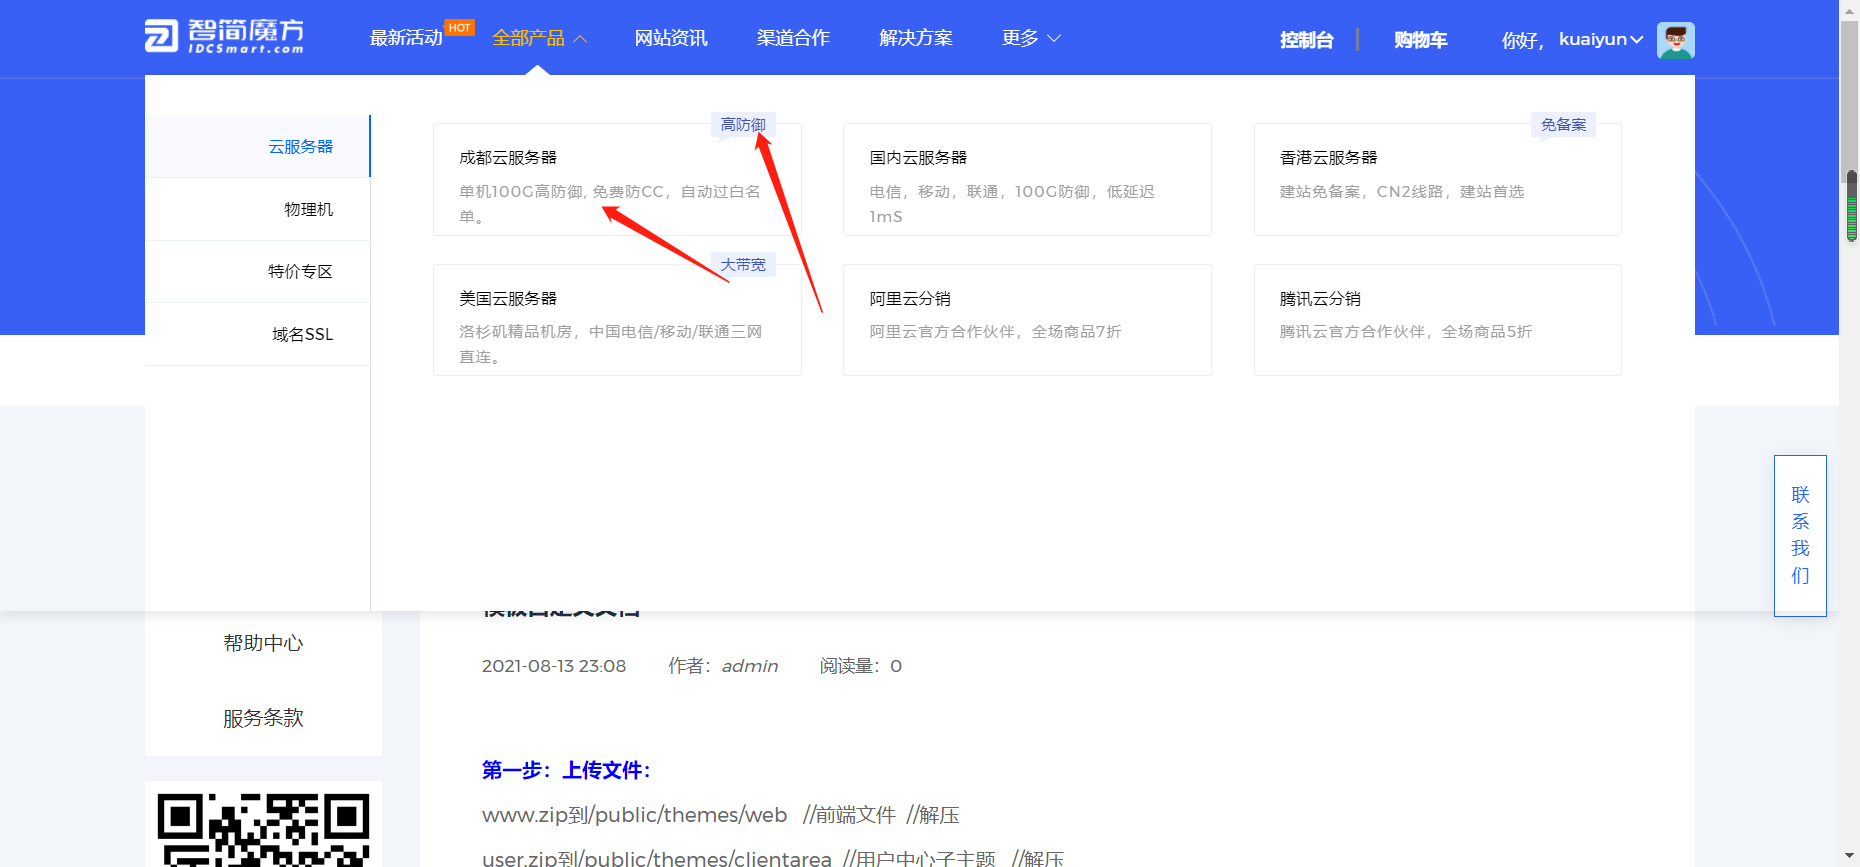The image size is (1860, 867).
Task: Click the HOT badge on 最新活动
Action: pos(459,28)
